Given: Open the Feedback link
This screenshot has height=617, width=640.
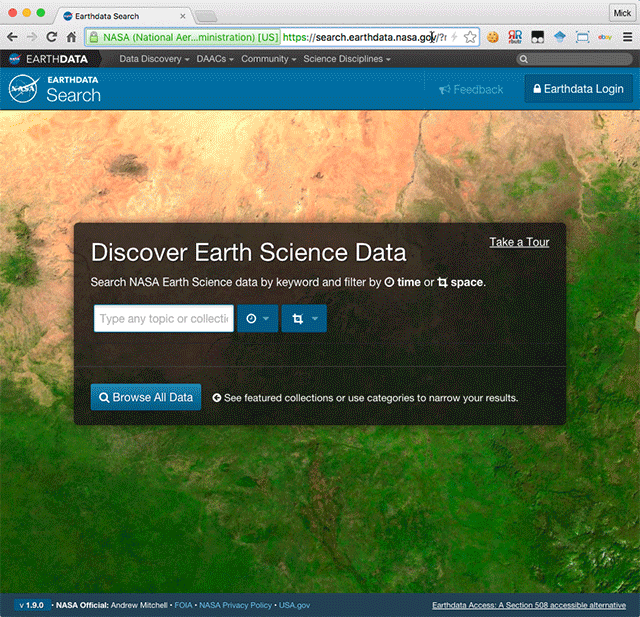Looking at the screenshot, I should (x=471, y=89).
